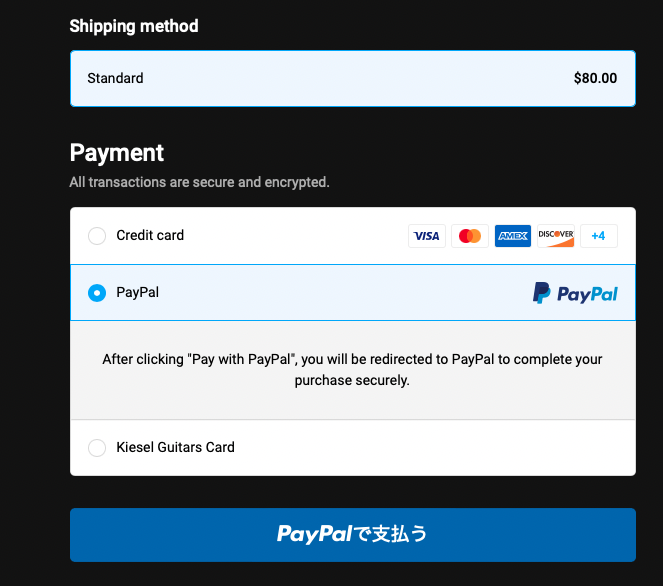Choose the Standard shipping method option
Image resolution: width=663 pixels, height=586 pixels.
(x=353, y=78)
